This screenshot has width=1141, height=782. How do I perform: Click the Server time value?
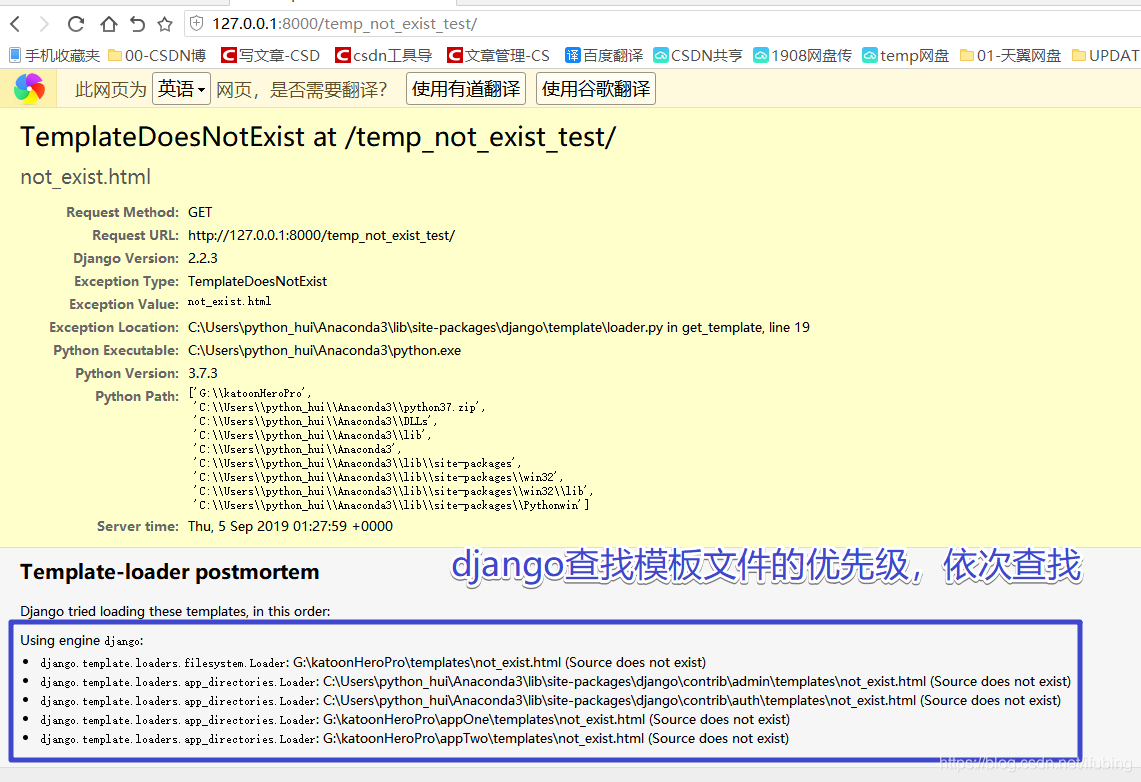[x=290, y=526]
